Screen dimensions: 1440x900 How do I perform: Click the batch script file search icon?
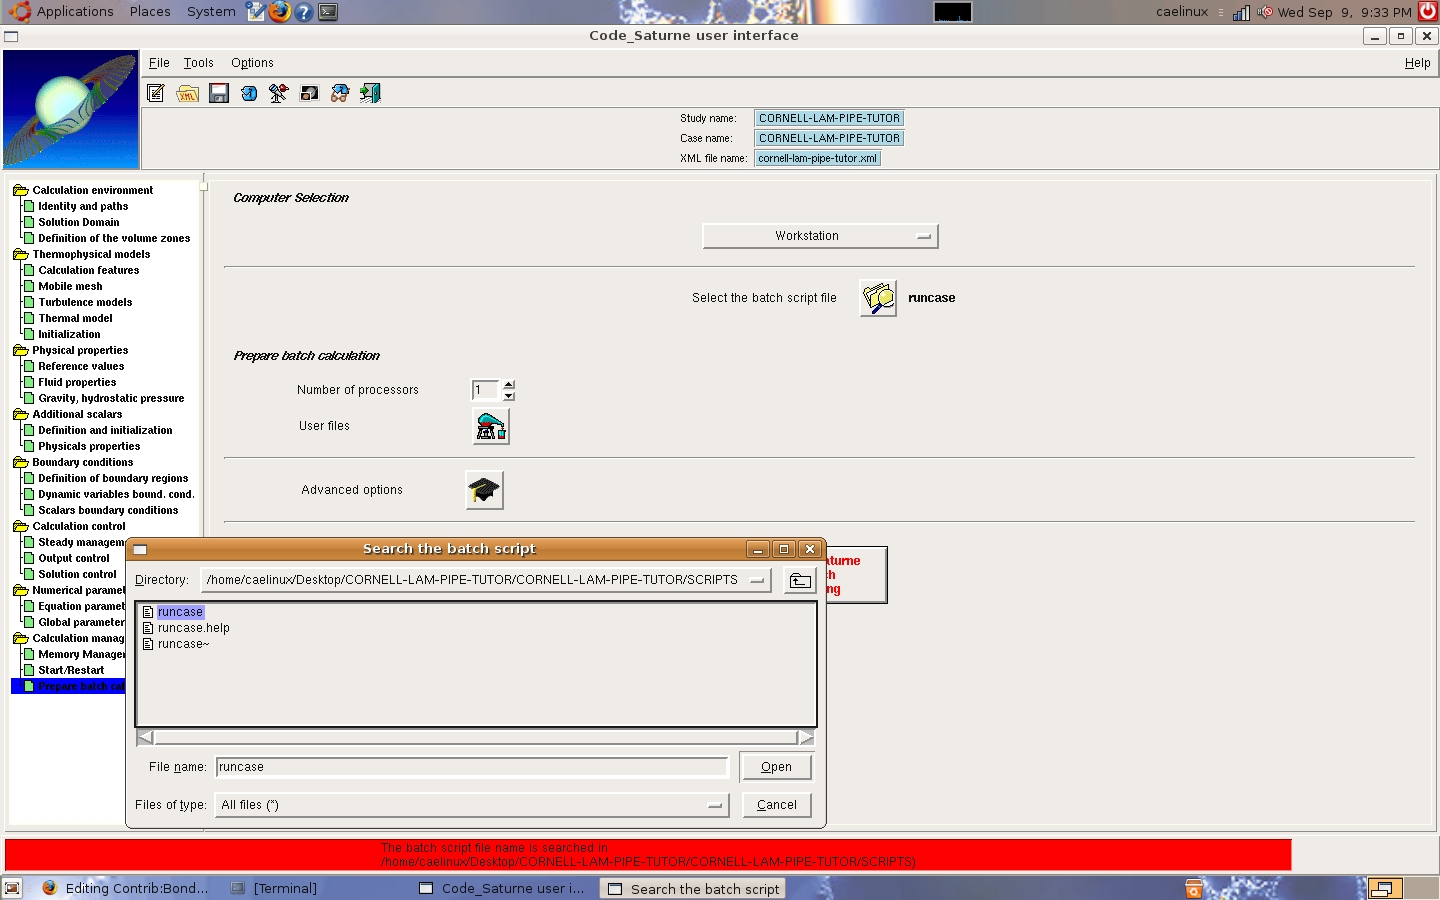pos(878,298)
